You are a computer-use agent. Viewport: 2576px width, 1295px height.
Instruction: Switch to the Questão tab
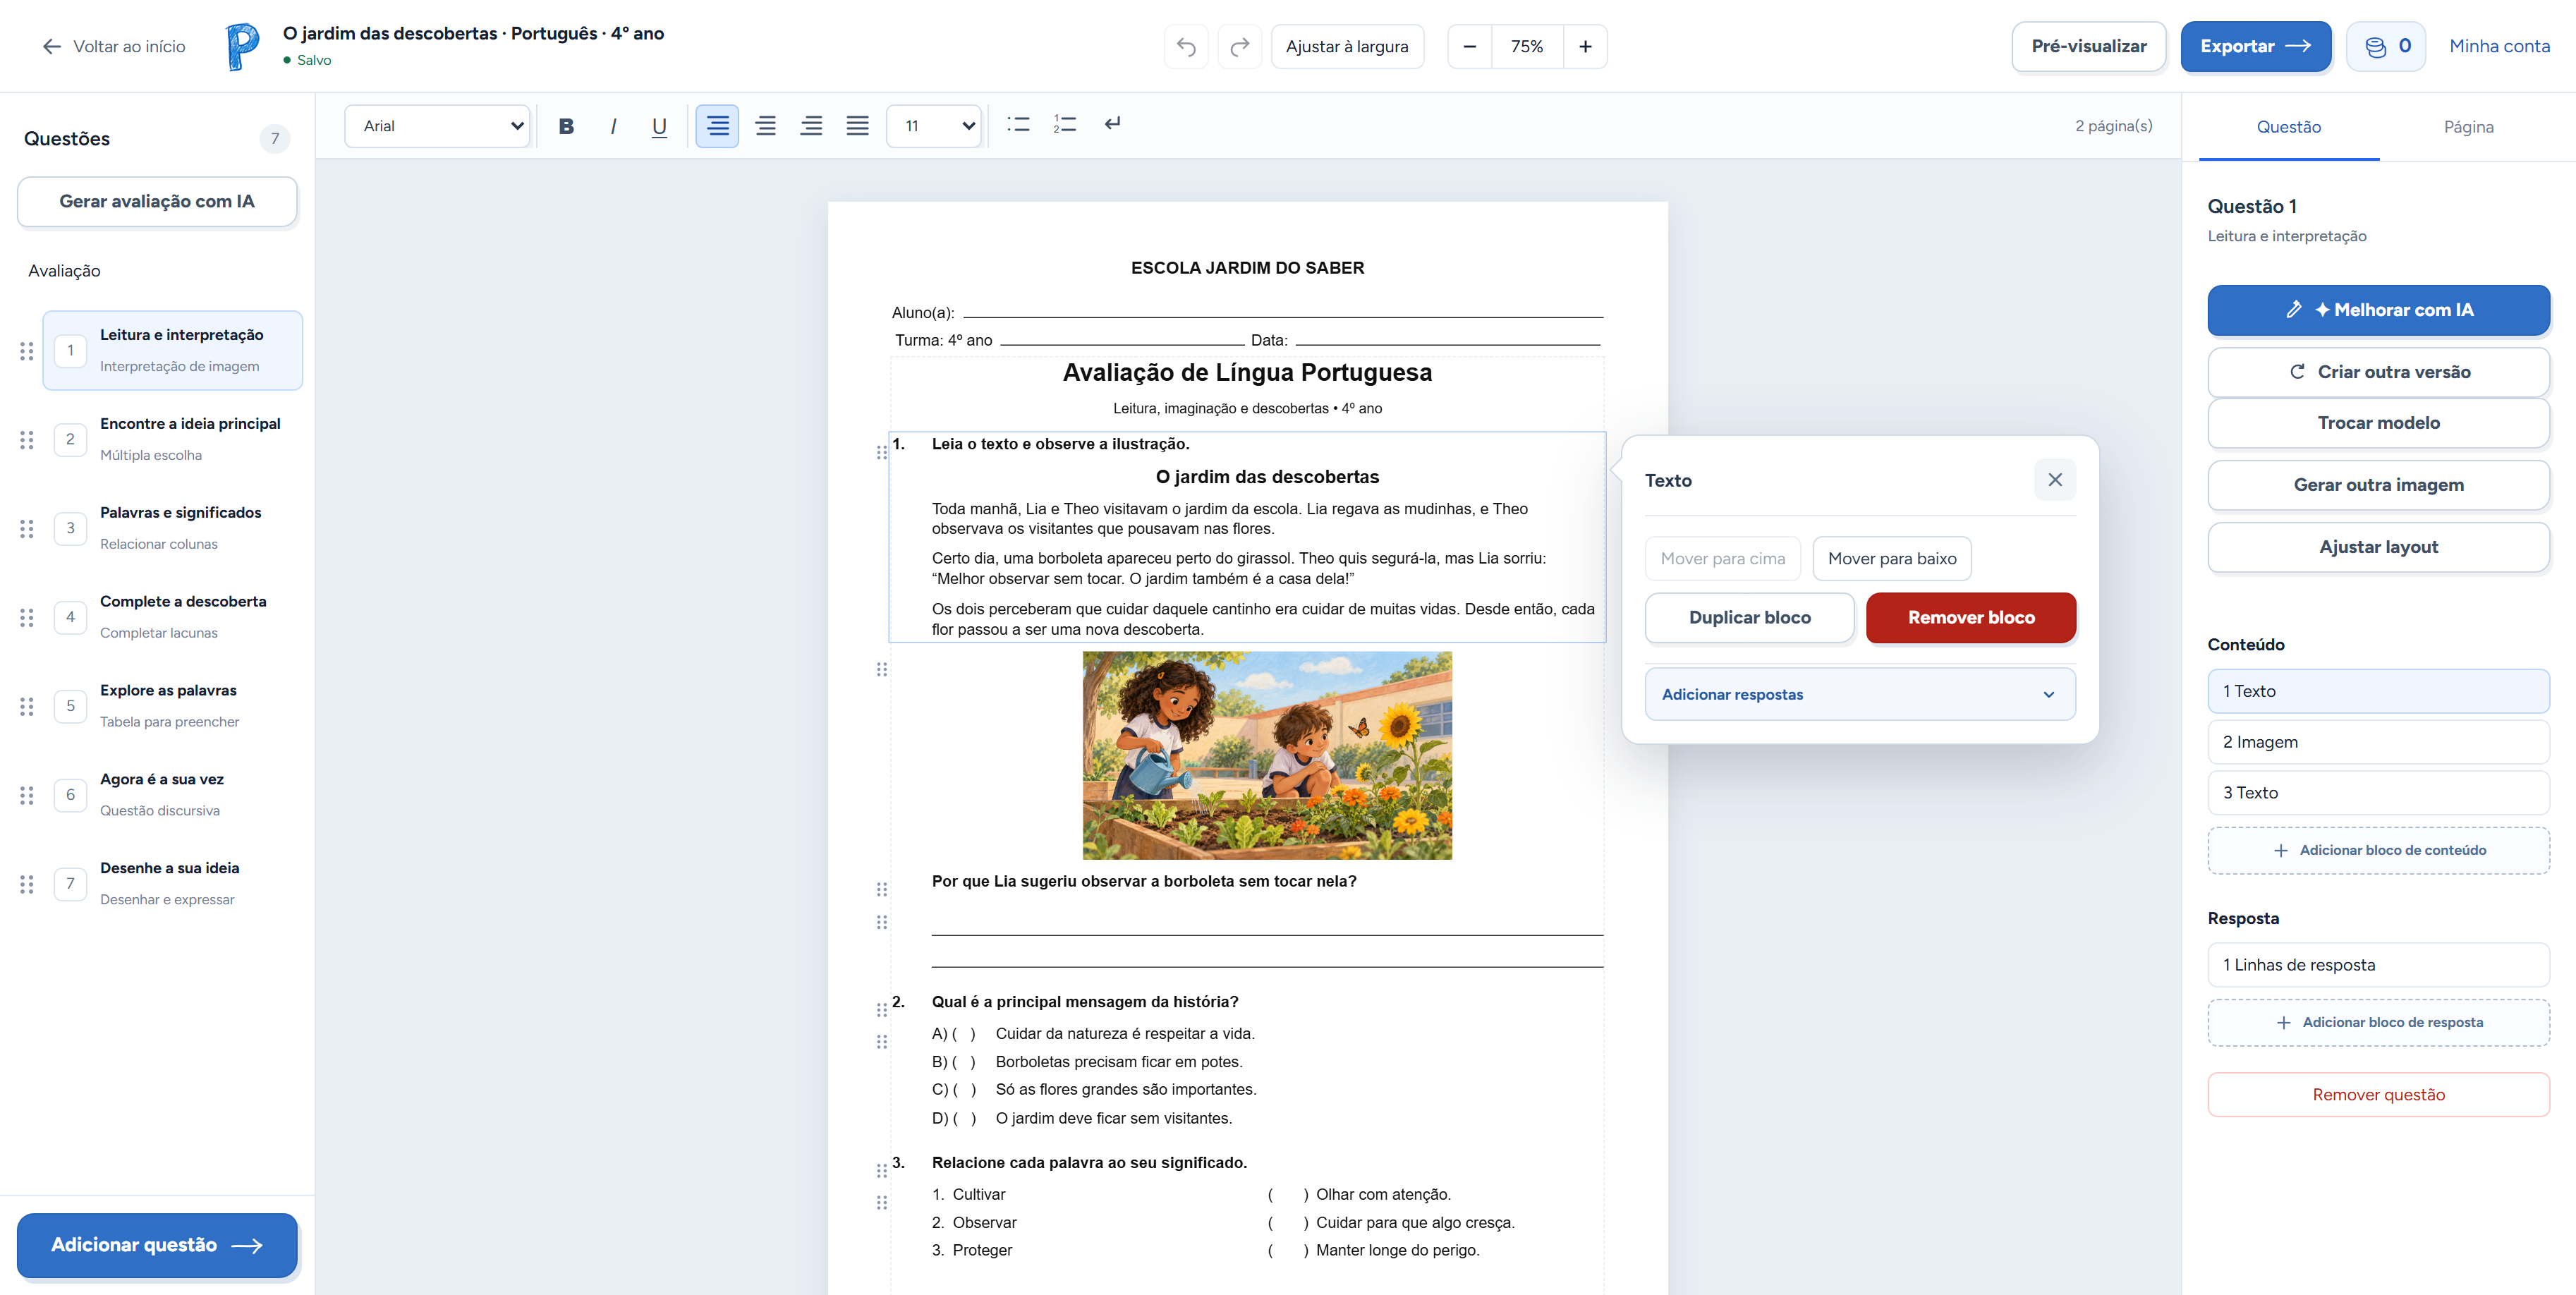tap(2288, 127)
